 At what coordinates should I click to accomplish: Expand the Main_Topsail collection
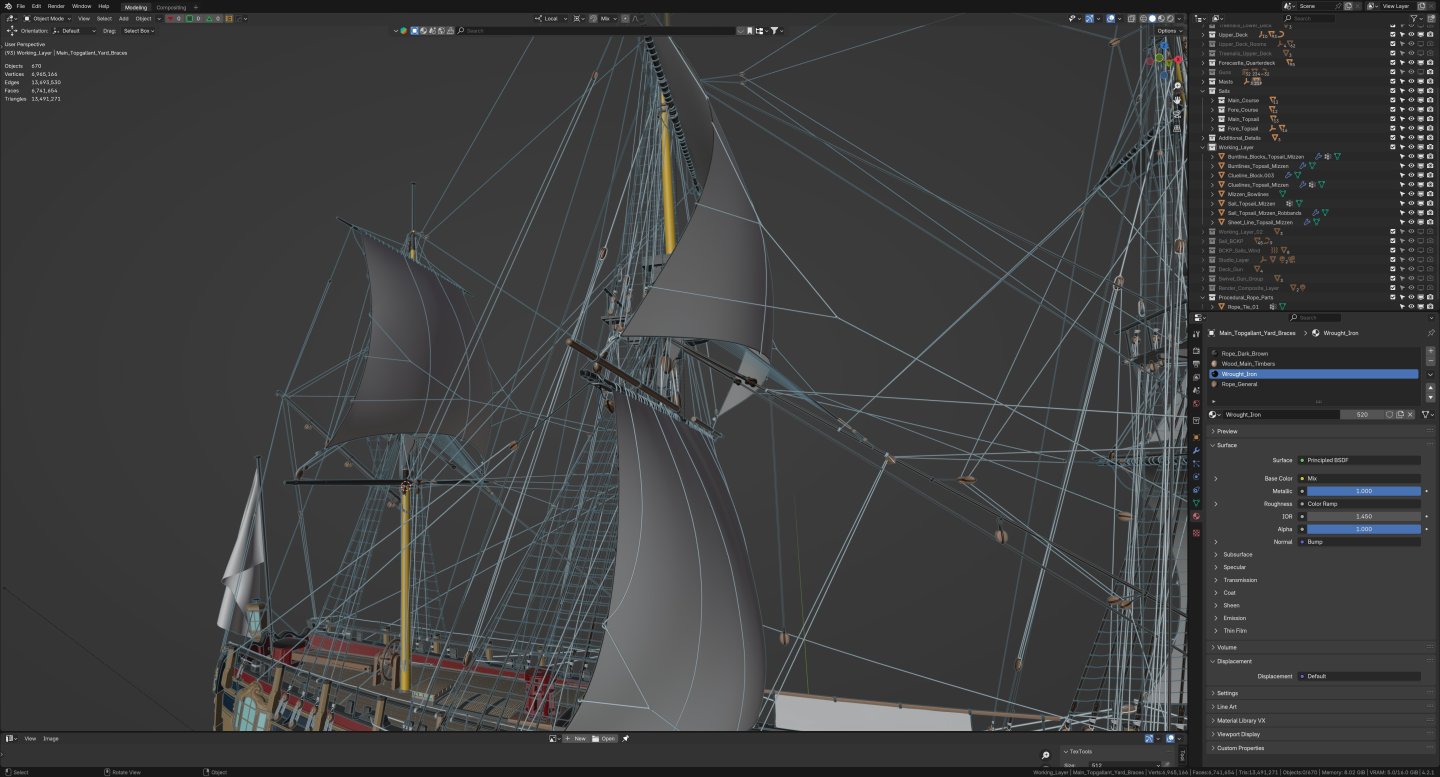[1212, 119]
